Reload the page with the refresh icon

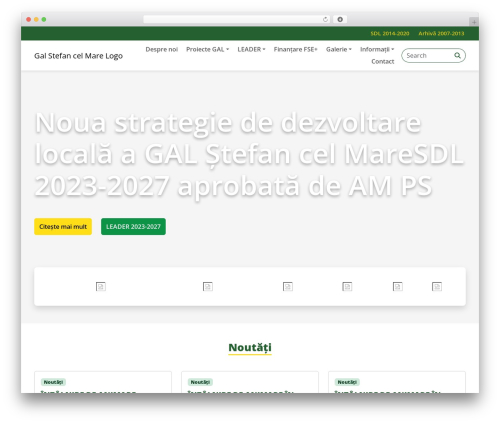pos(325,19)
